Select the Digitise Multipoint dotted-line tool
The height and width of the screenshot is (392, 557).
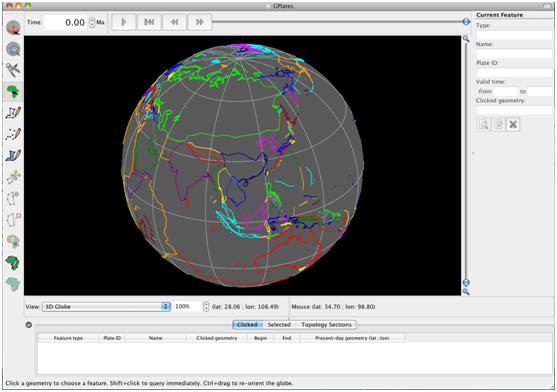tap(13, 134)
